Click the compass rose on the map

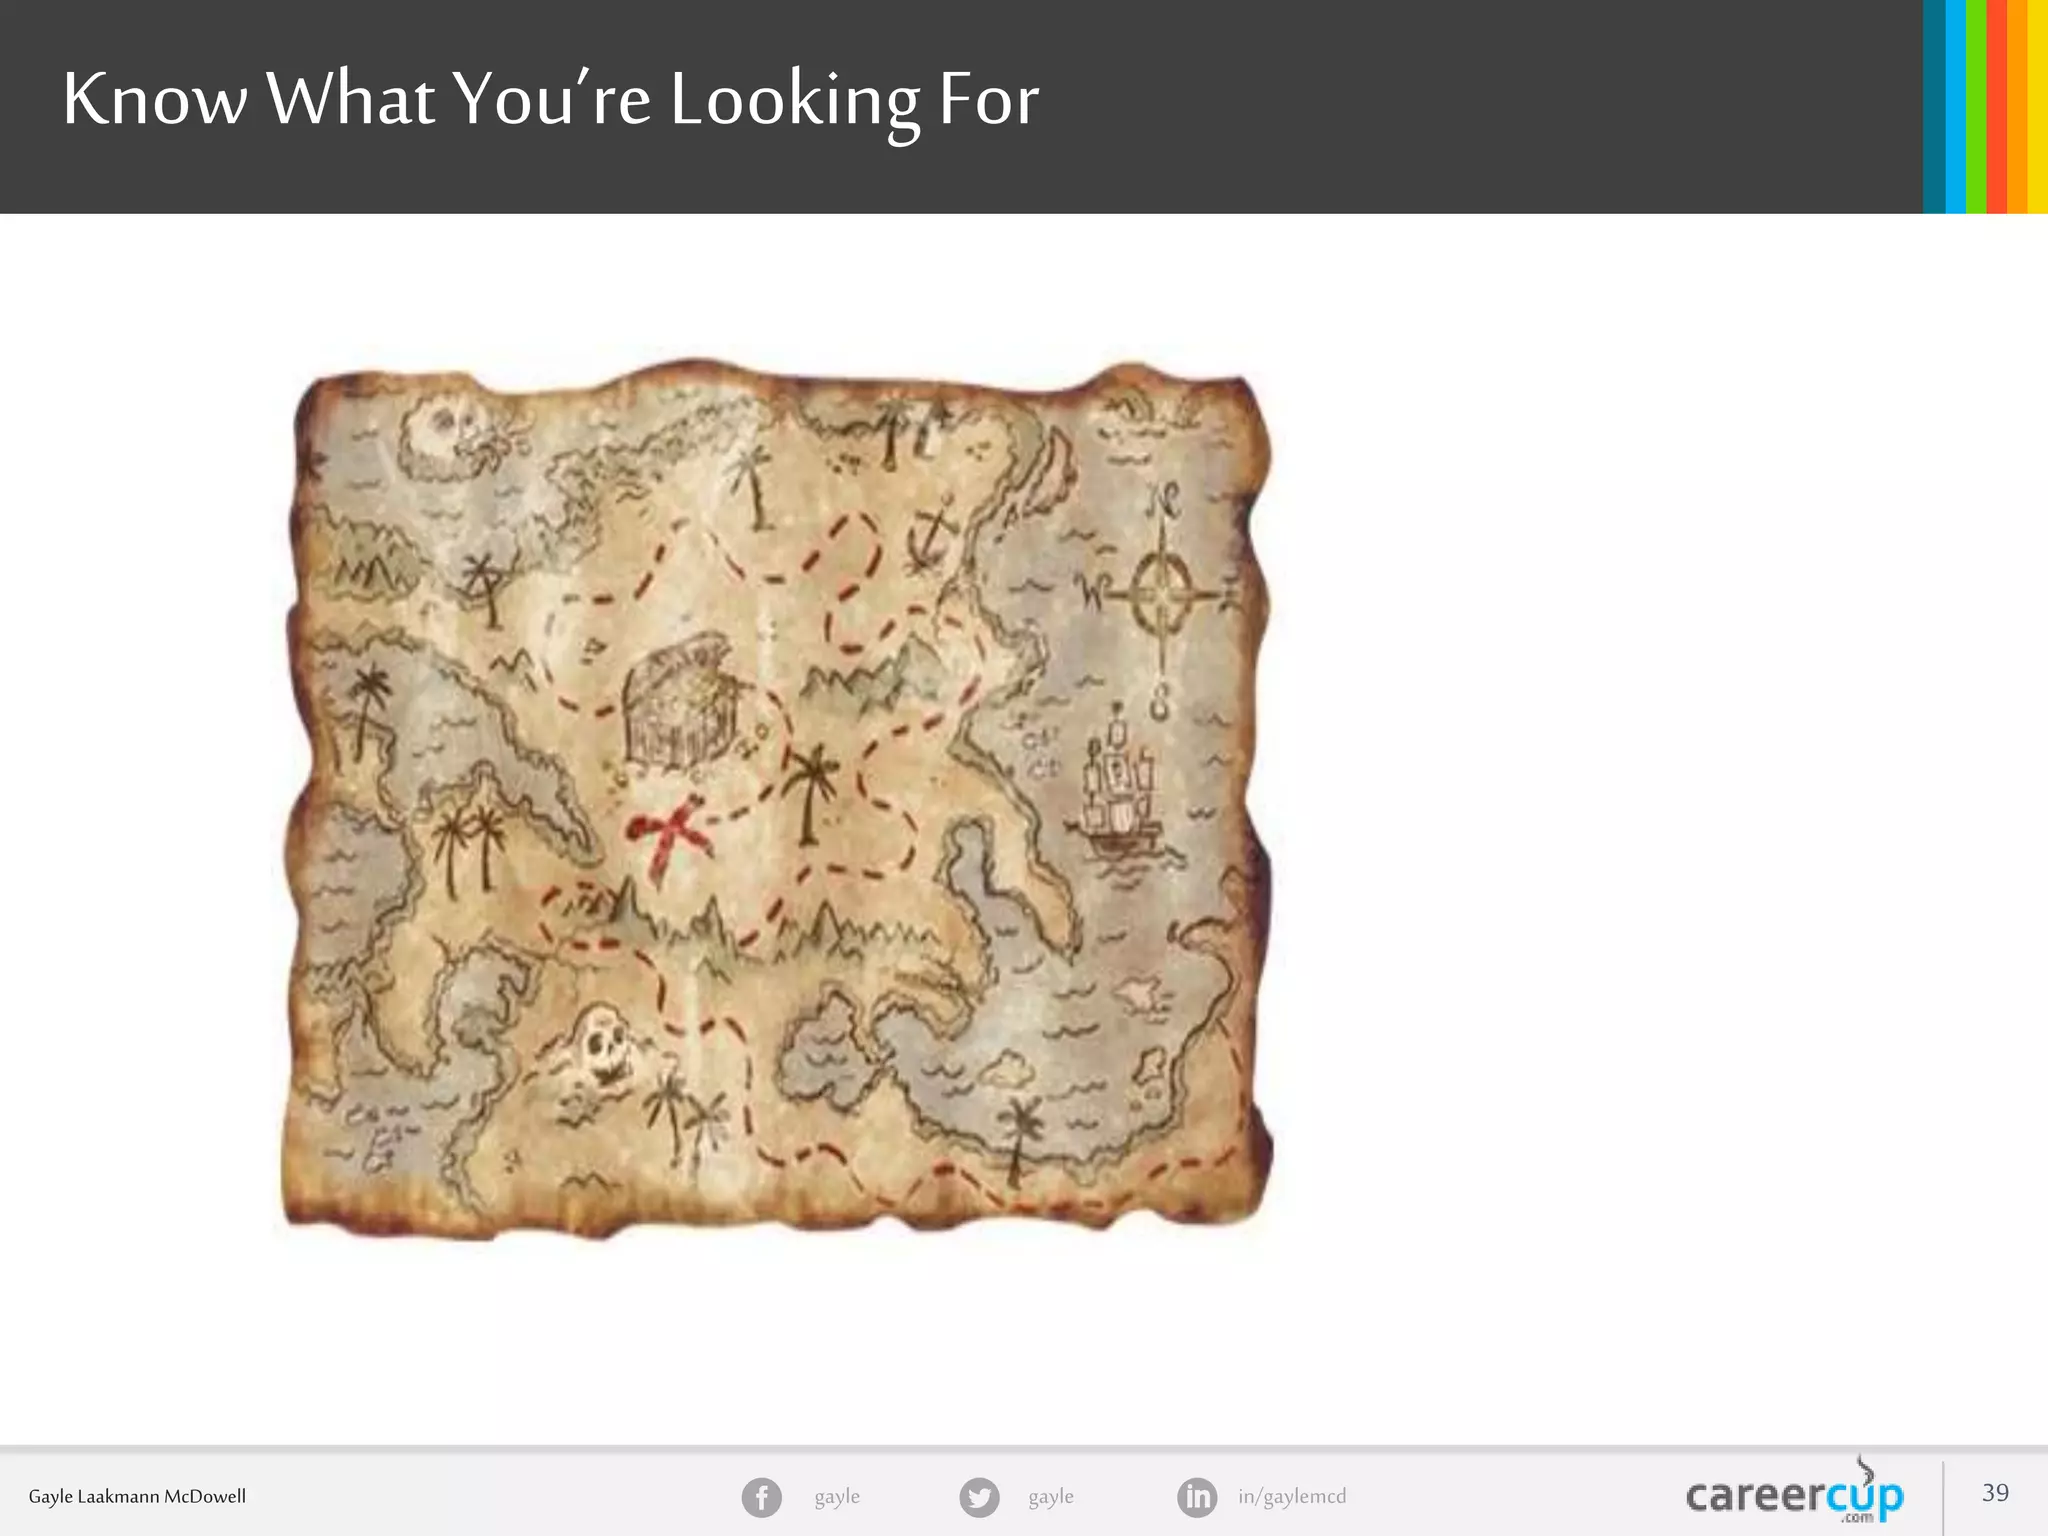(x=1161, y=592)
